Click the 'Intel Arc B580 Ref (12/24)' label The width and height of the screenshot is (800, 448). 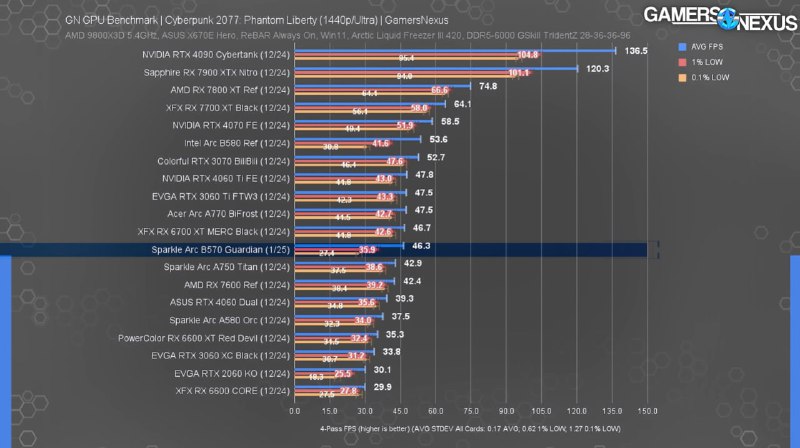pyautogui.click(x=237, y=143)
